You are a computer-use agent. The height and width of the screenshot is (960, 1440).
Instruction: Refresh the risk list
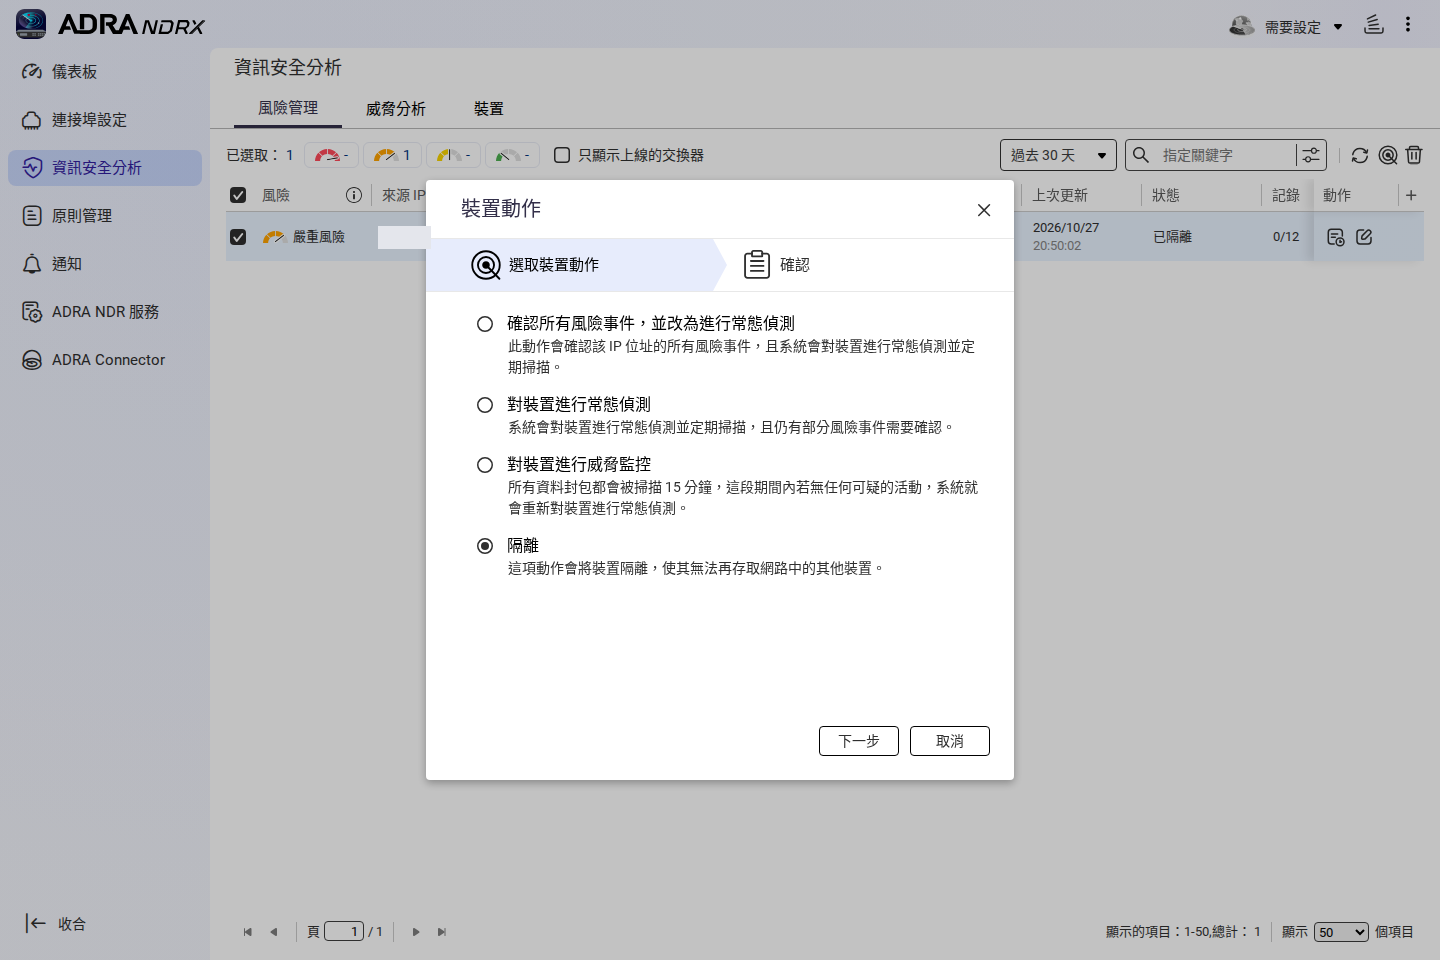coord(1360,155)
